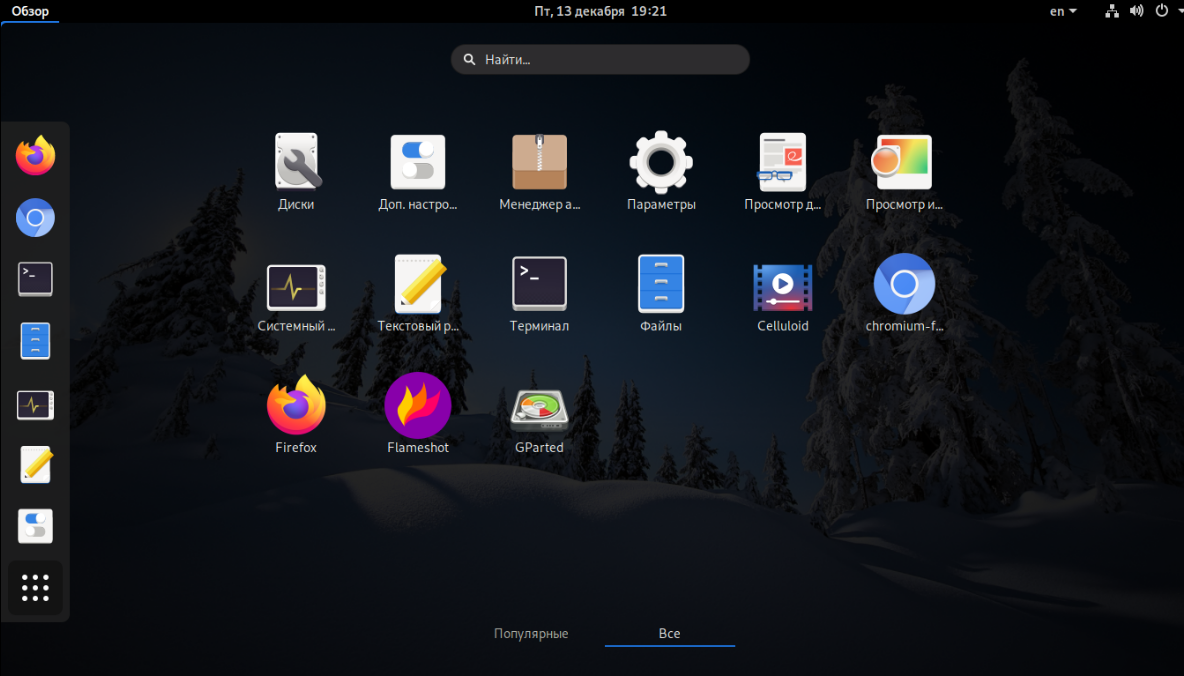Click the Найти search field
The width and height of the screenshot is (1184, 676).
(x=599, y=59)
